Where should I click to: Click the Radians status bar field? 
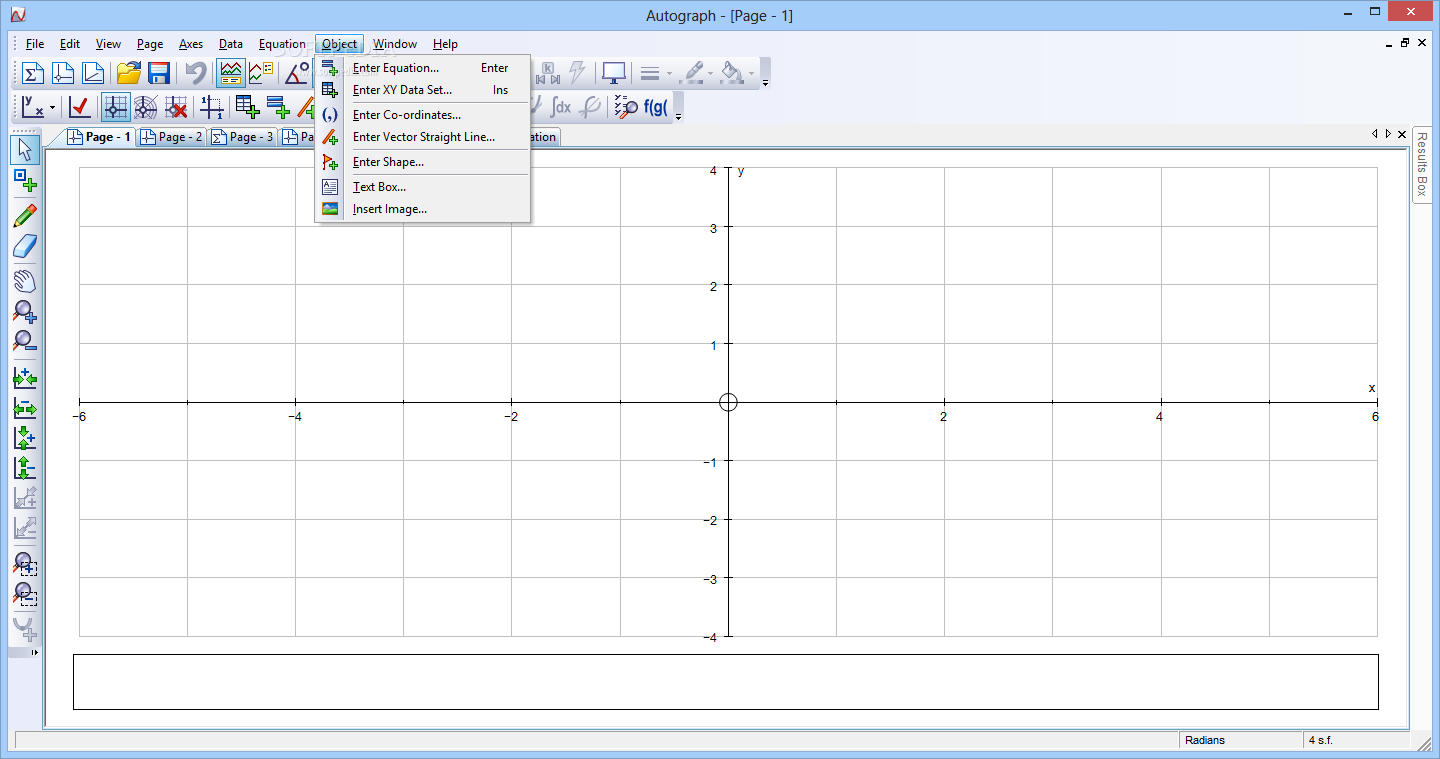(x=1240, y=741)
